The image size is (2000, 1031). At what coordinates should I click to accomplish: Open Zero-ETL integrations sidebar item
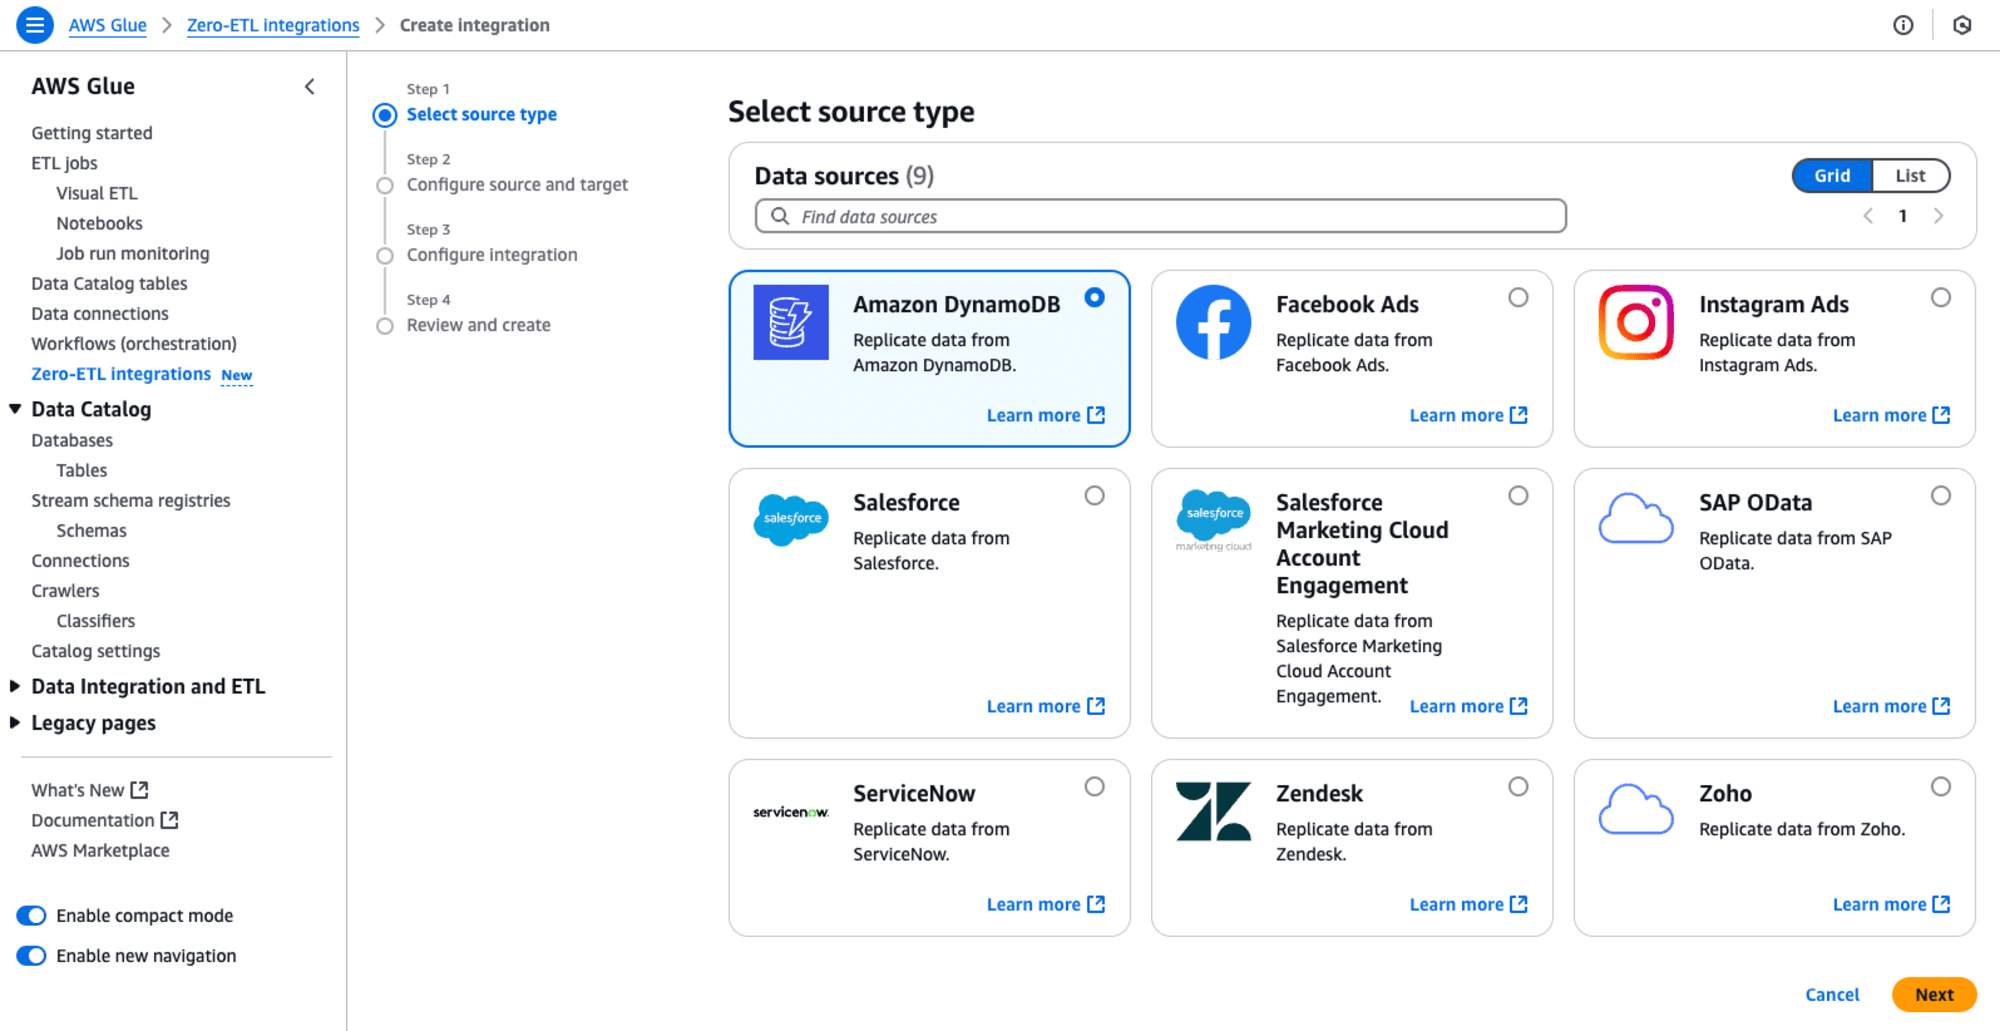[x=121, y=374]
